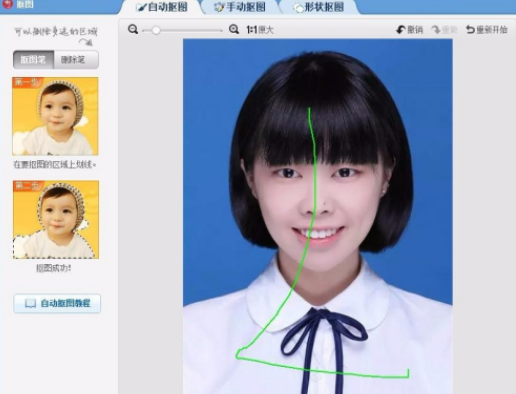Select the 抠图笔 brush mode
516x394 pixels.
coord(33,60)
